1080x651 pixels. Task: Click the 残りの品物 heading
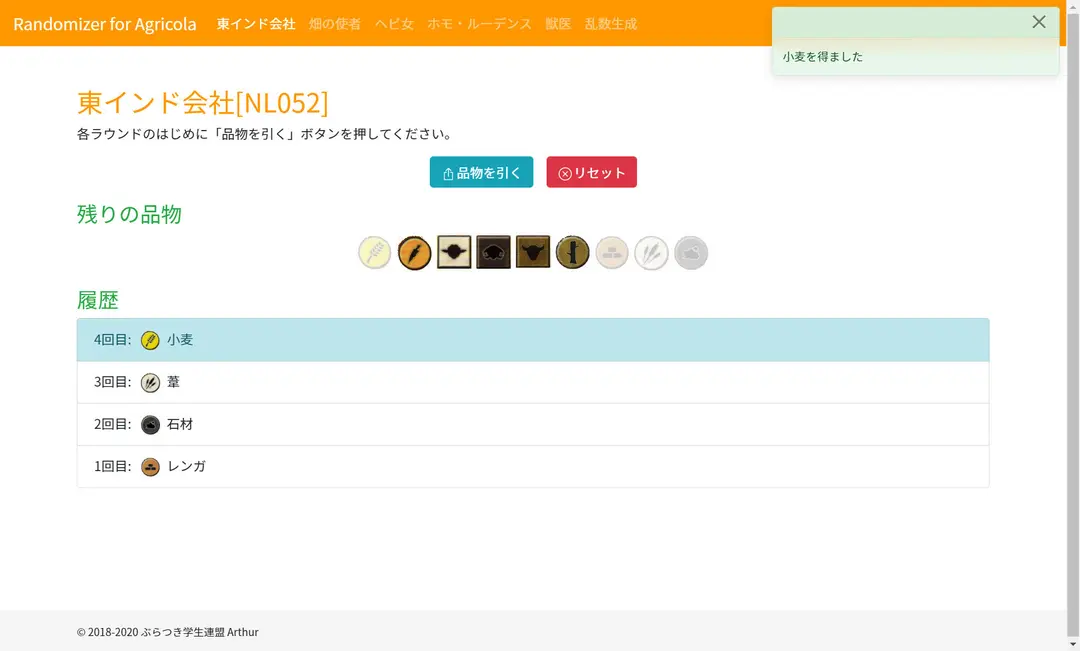click(129, 214)
